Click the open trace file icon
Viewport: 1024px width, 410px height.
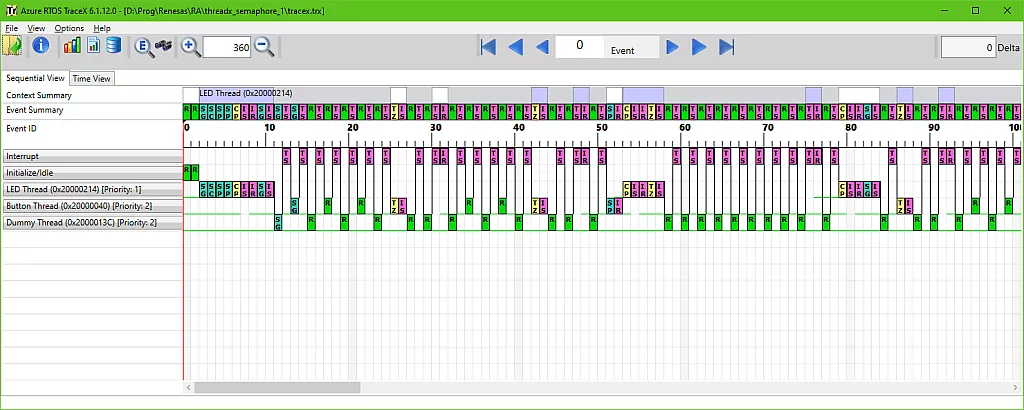(x=13, y=46)
